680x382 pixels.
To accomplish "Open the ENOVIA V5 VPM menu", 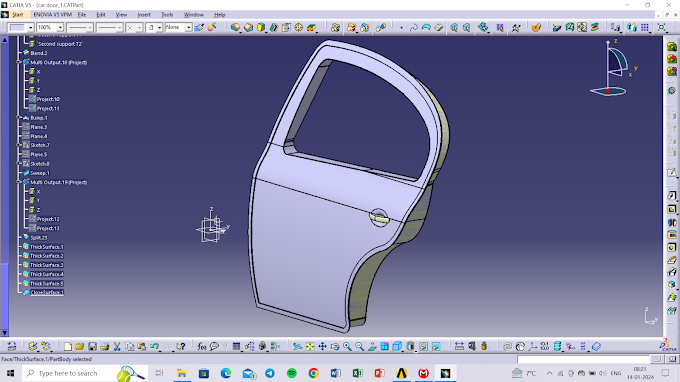I will click(52, 15).
